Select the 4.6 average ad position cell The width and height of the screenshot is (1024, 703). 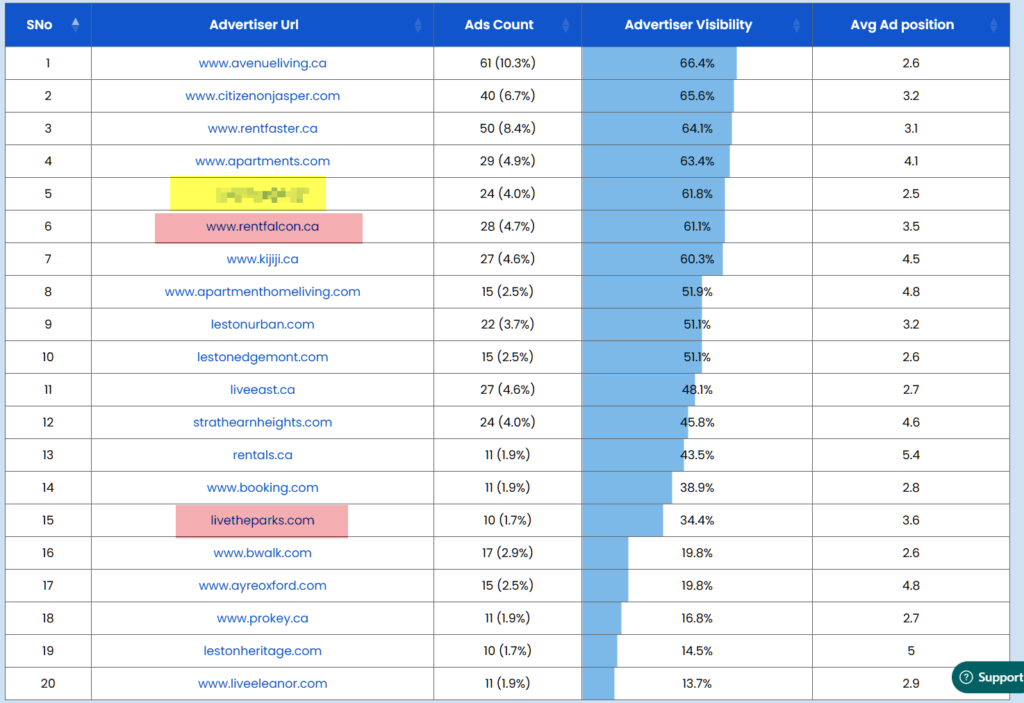pos(911,423)
